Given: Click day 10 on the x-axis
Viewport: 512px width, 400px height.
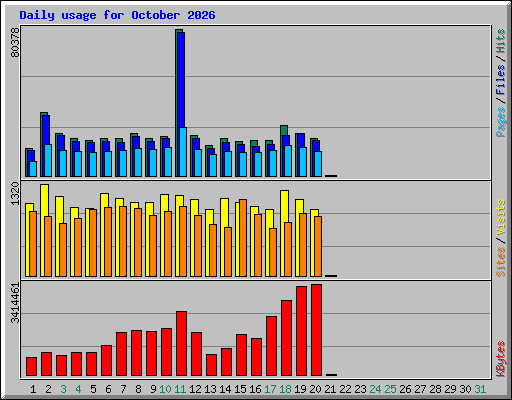Looking at the screenshot, I should 165,389.
